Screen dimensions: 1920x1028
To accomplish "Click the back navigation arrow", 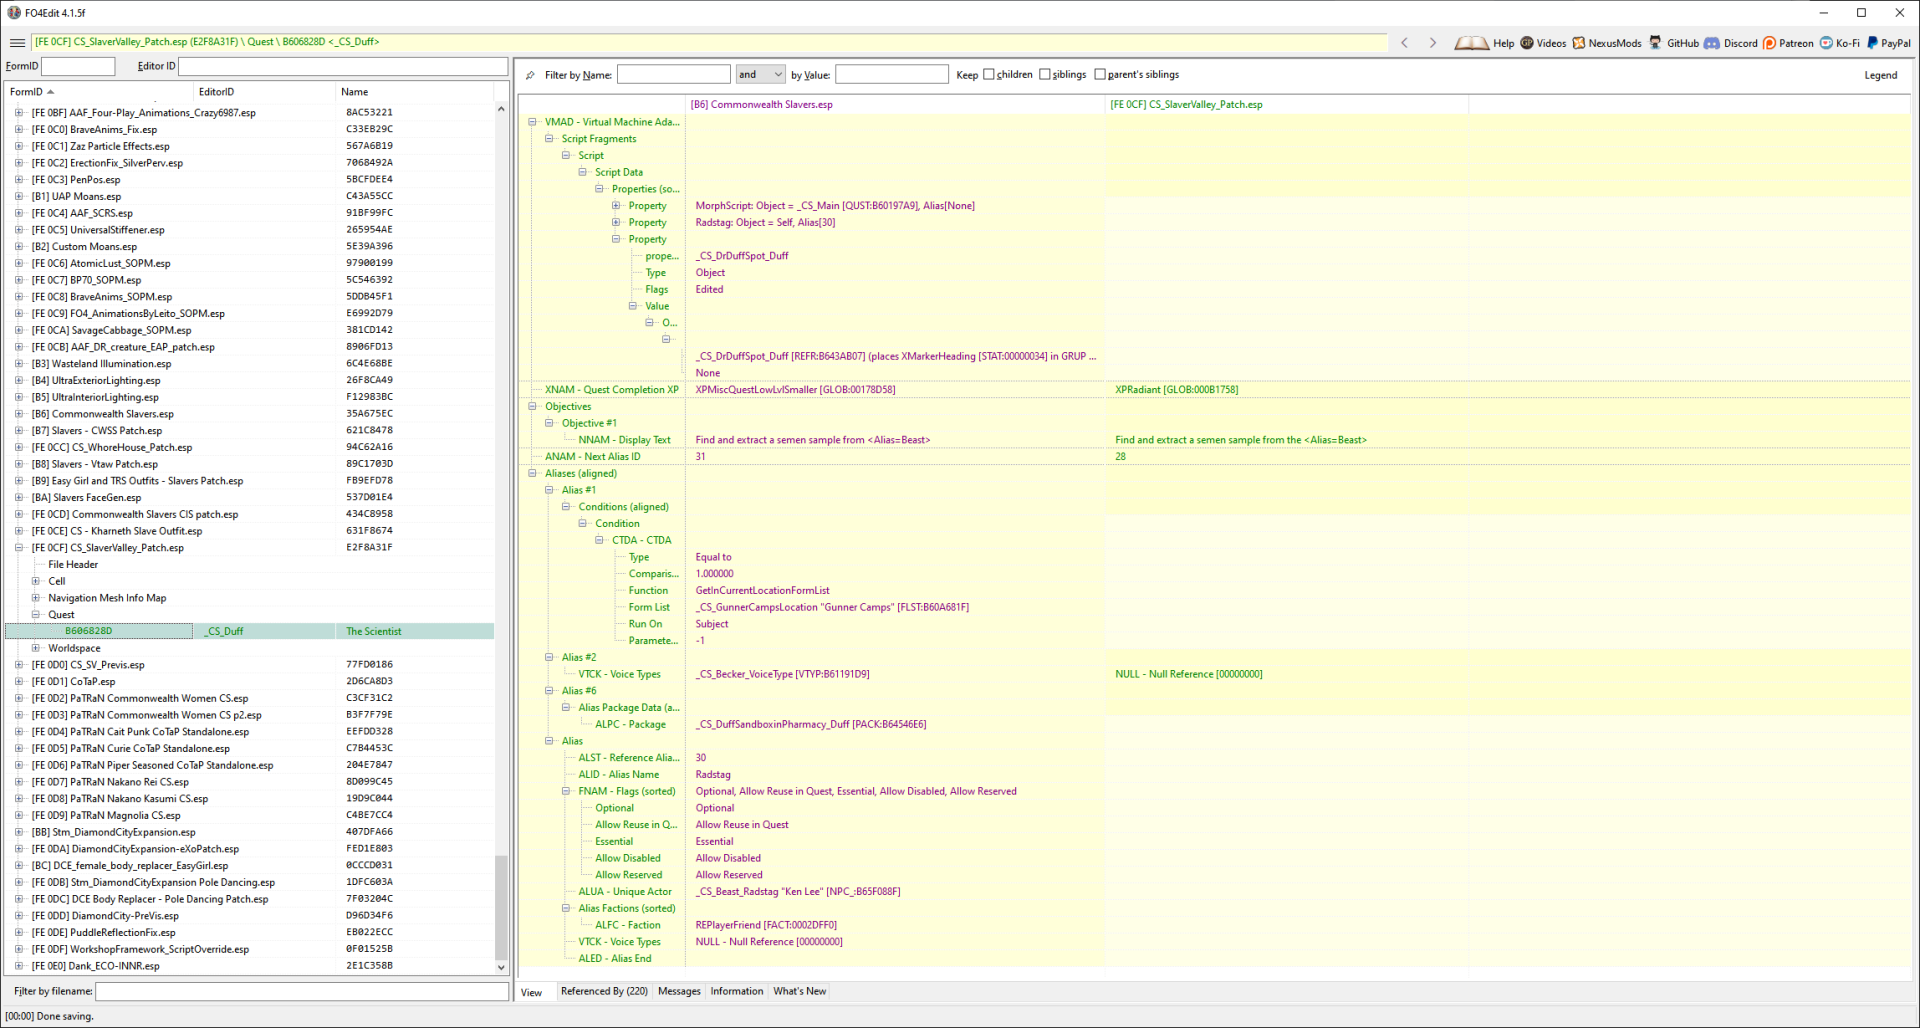I will [1405, 42].
